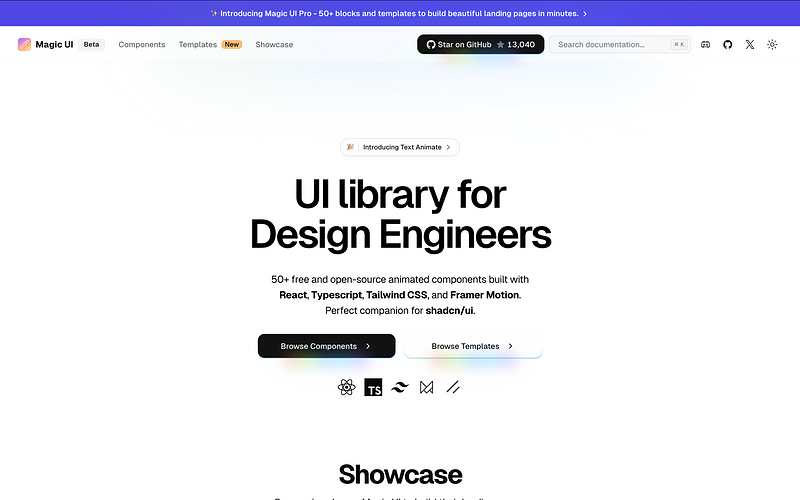Focus the Search documentation field
The image size is (800, 500).
click(620, 44)
